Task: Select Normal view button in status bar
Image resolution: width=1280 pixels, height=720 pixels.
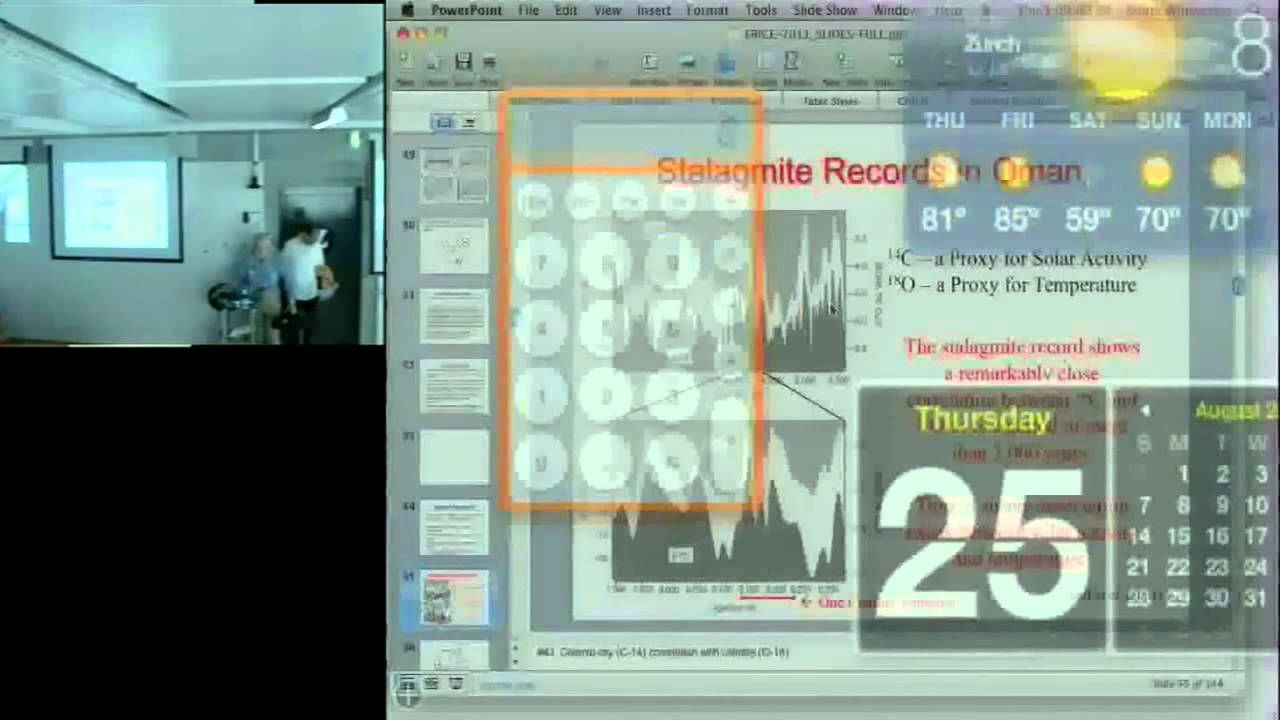Action: 408,683
